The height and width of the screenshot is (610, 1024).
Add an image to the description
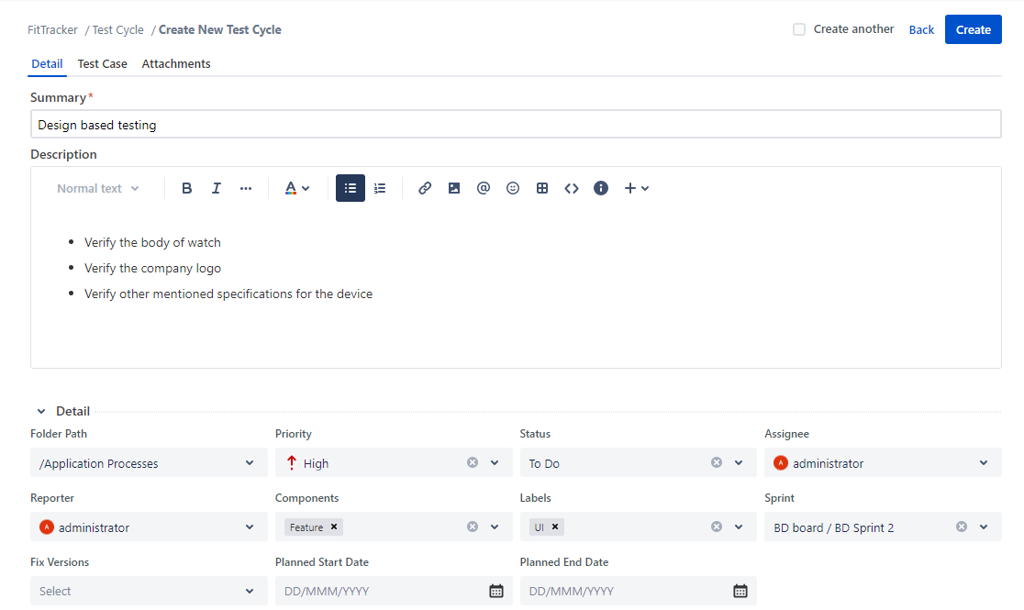(454, 188)
